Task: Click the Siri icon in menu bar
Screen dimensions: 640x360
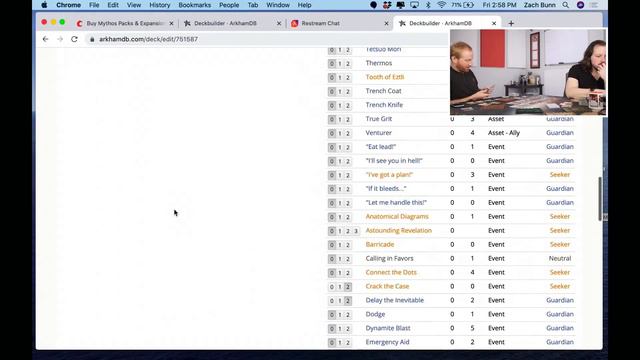Action: tap(580, 5)
